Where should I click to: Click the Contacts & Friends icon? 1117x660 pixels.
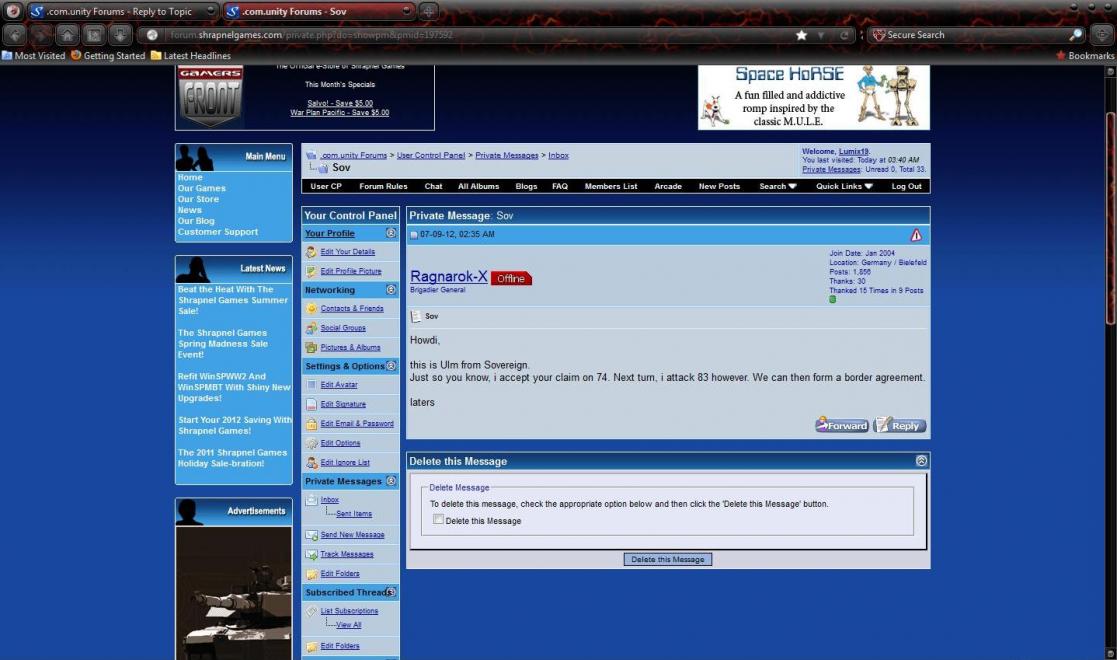pyautogui.click(x=312, y=309)
